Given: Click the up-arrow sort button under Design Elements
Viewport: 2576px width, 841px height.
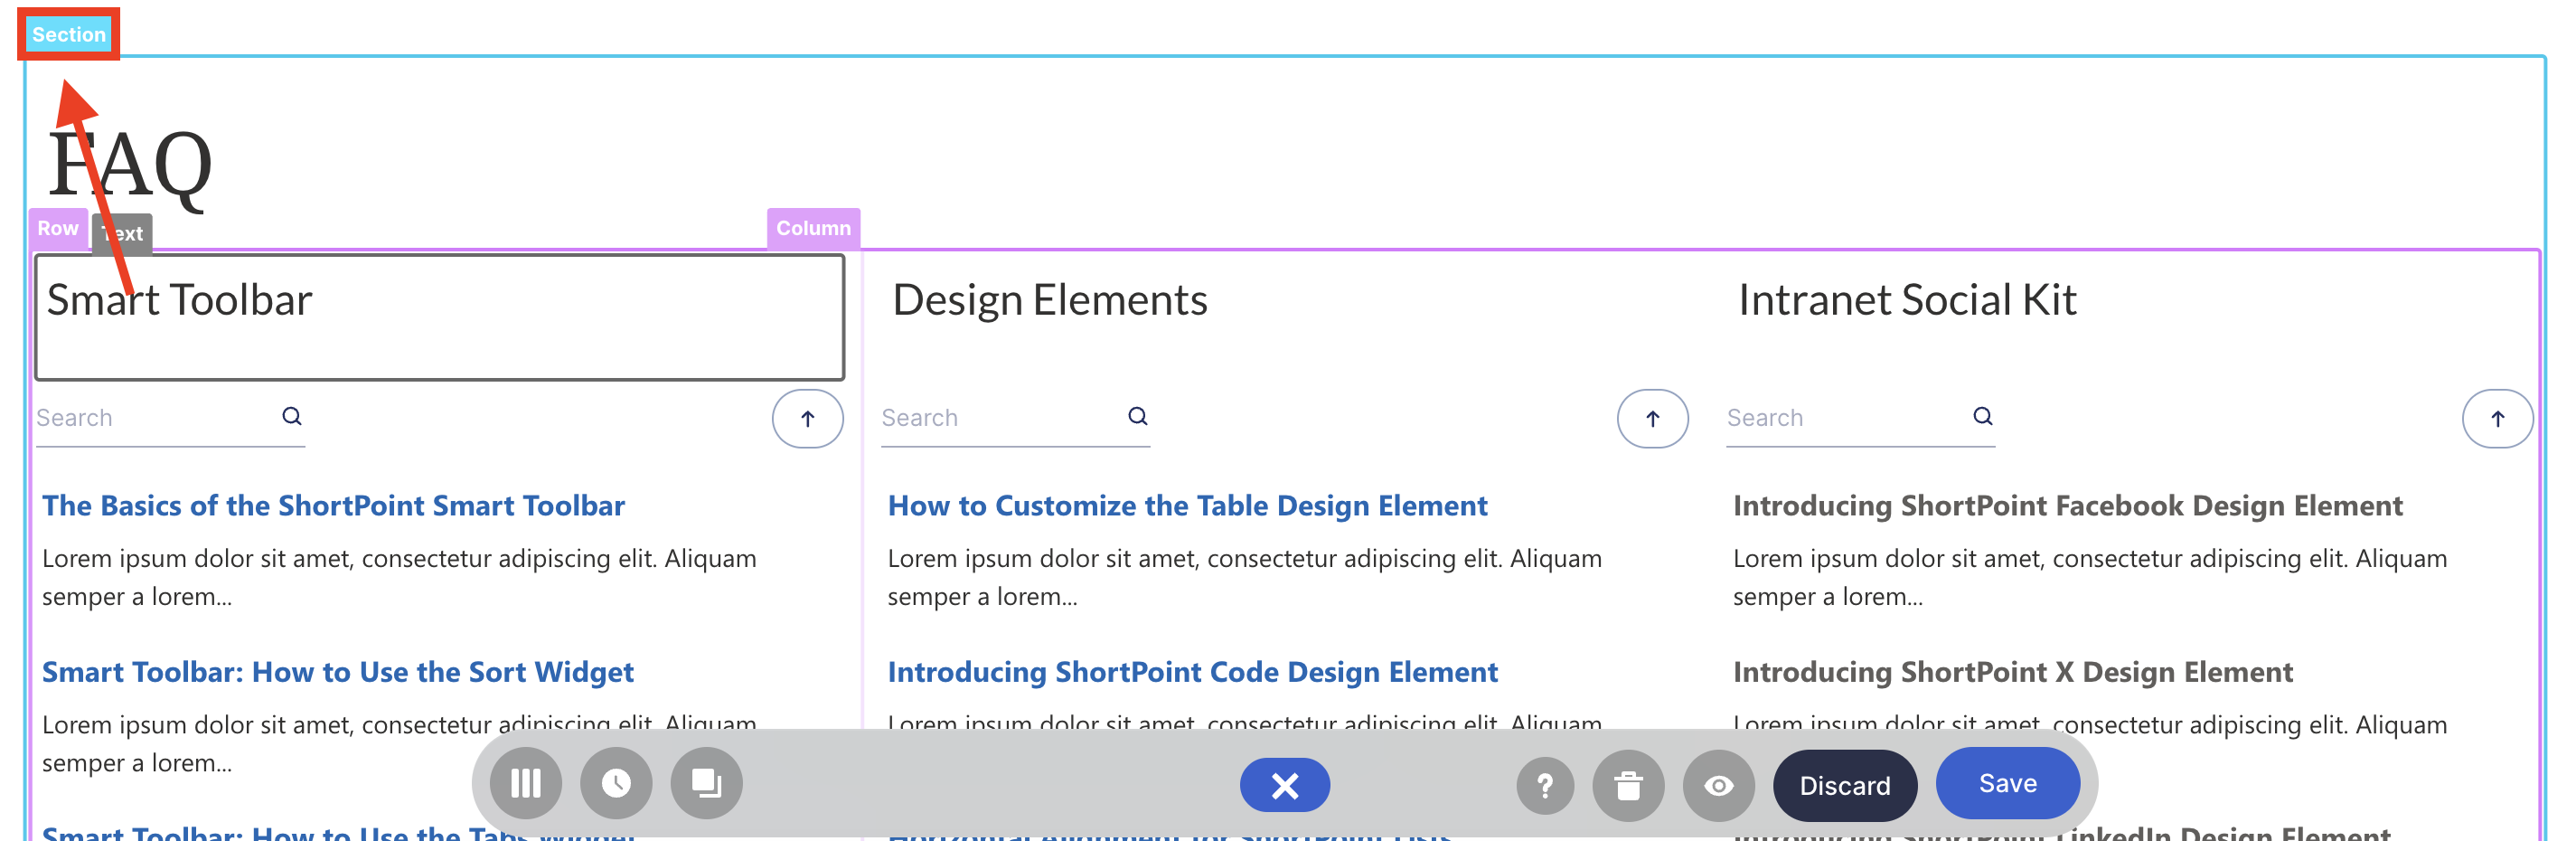Looking at the screenshot, I should (1653, 419).
